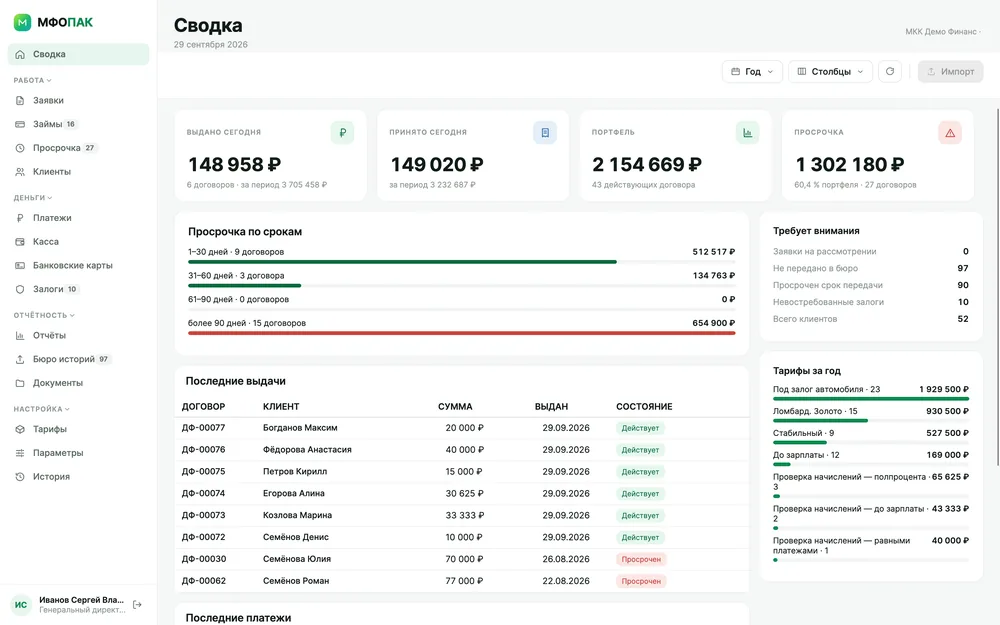Click the 1–30 дней overdue progress bar
Screen dimensions: 1000x625
461,261
